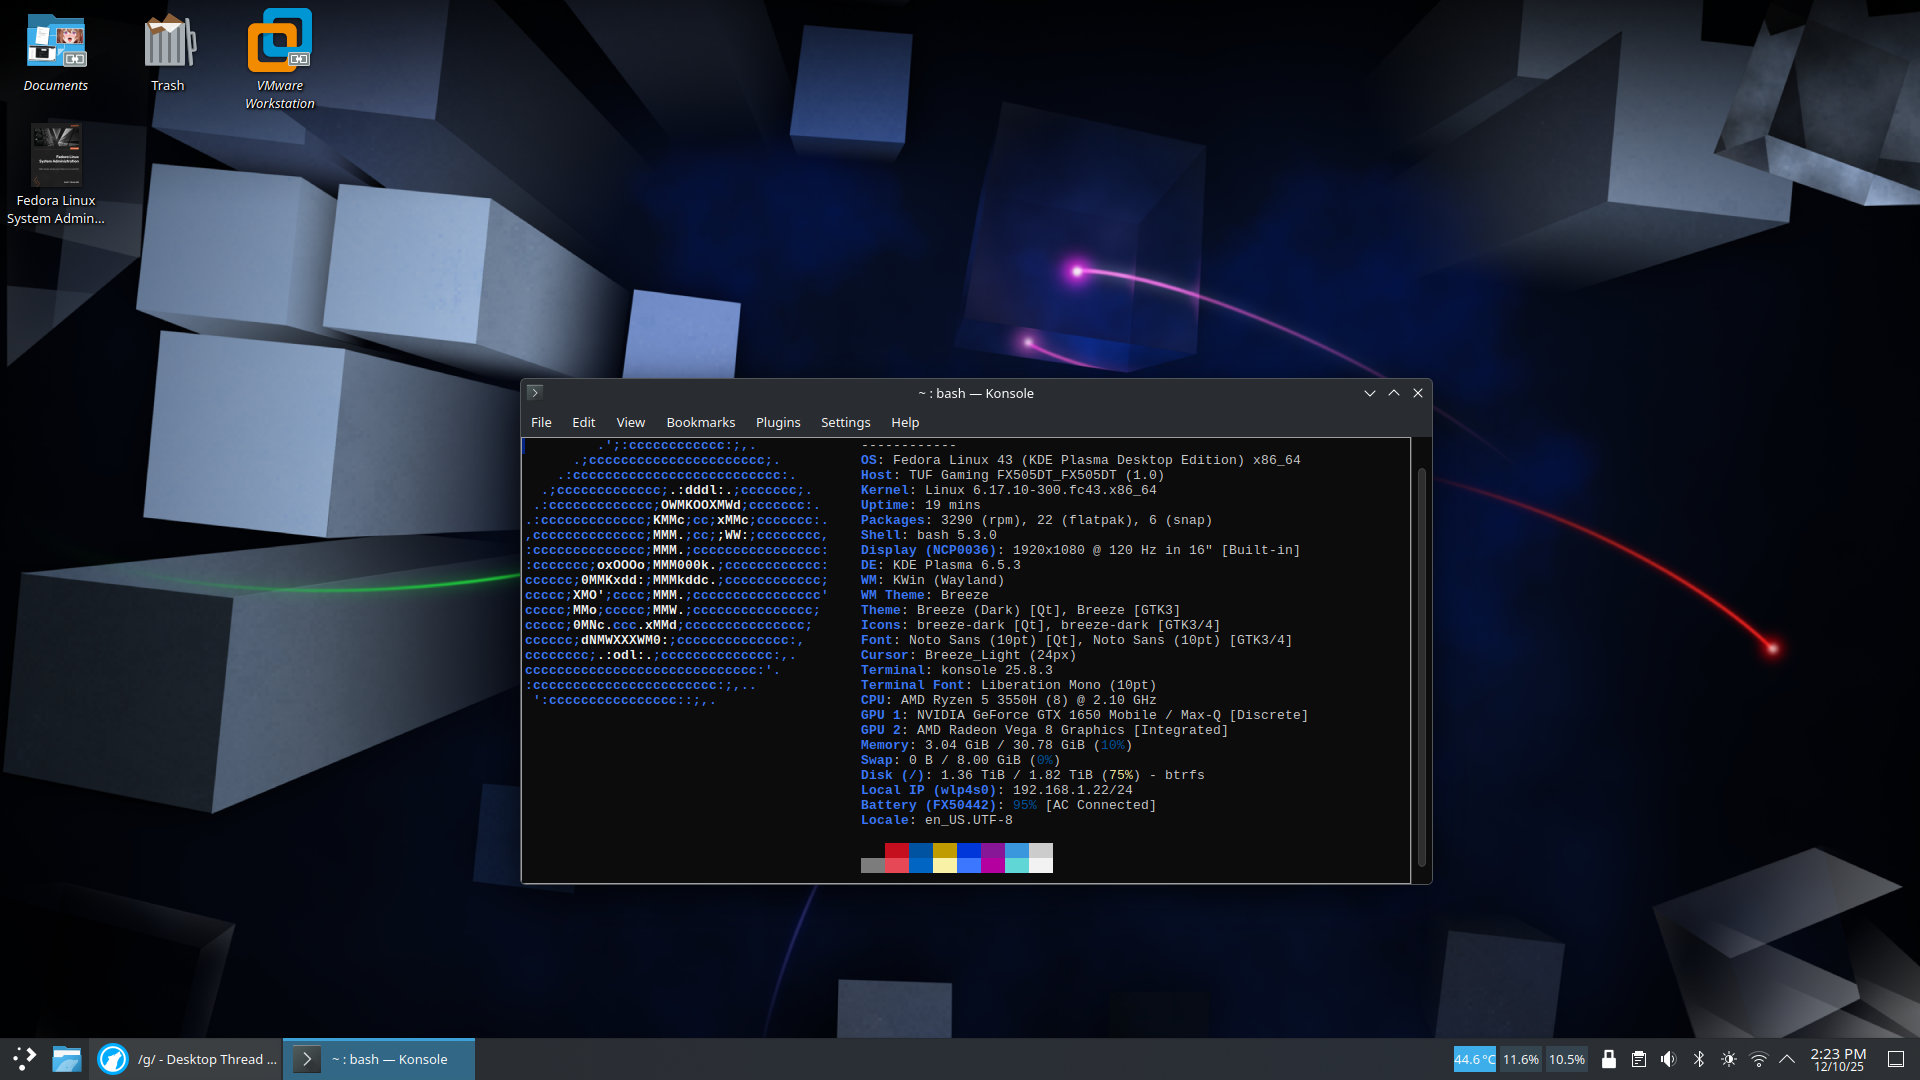
Task: Click the volume speaker tray icon
Action: tap(1668, 1059)
